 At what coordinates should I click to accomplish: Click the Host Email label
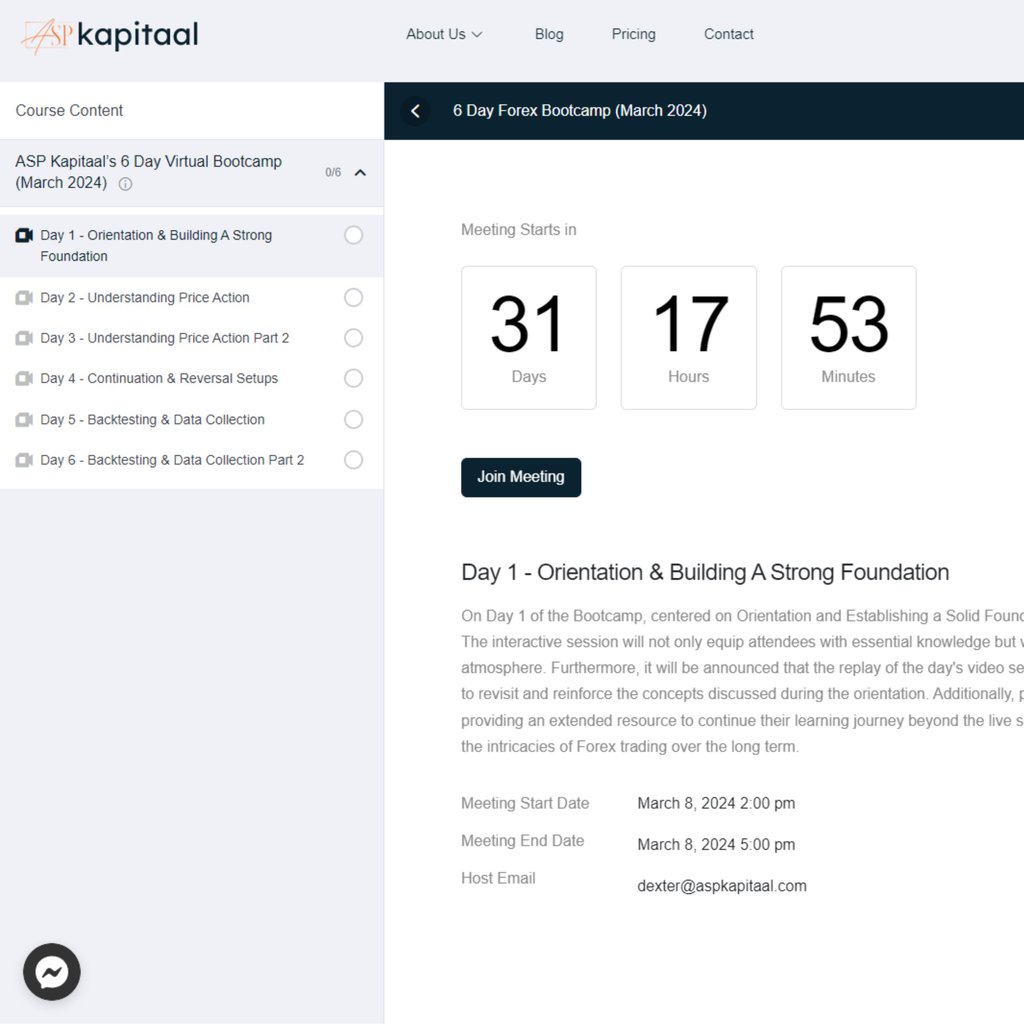[498, 878]
